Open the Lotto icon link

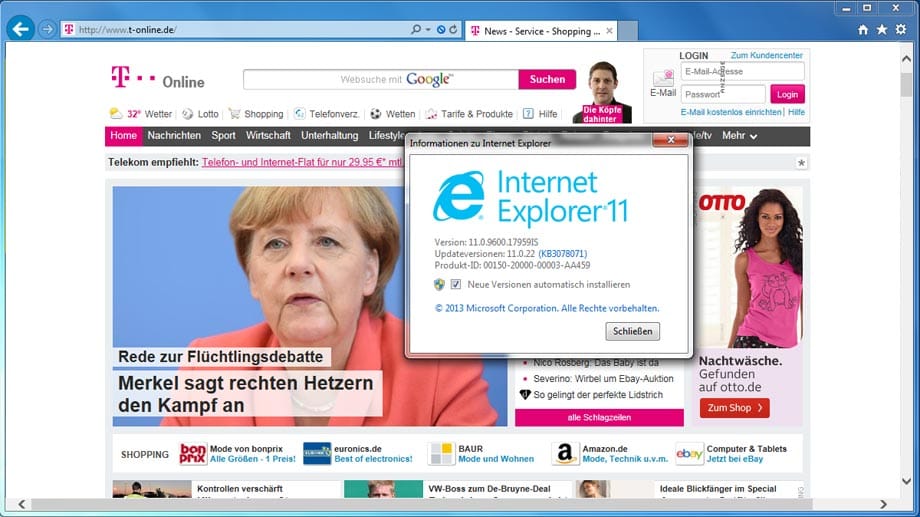(188, 114)
